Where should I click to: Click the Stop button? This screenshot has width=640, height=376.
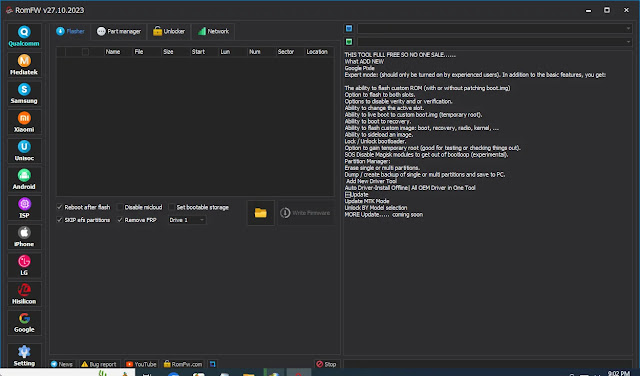tap(326, 364)
